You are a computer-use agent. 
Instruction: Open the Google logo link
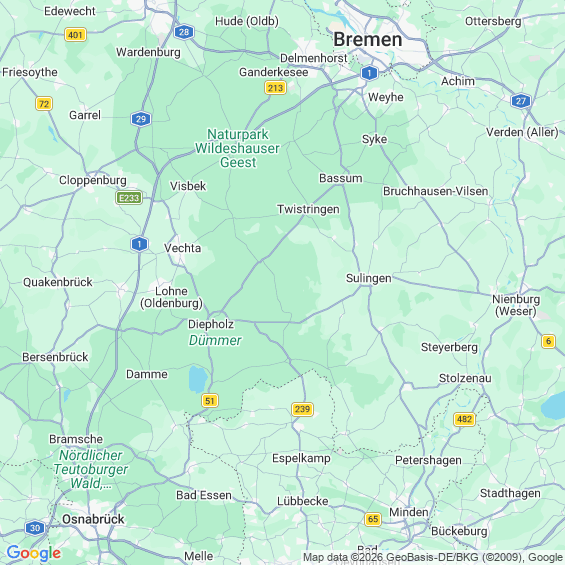click(34, 553)
